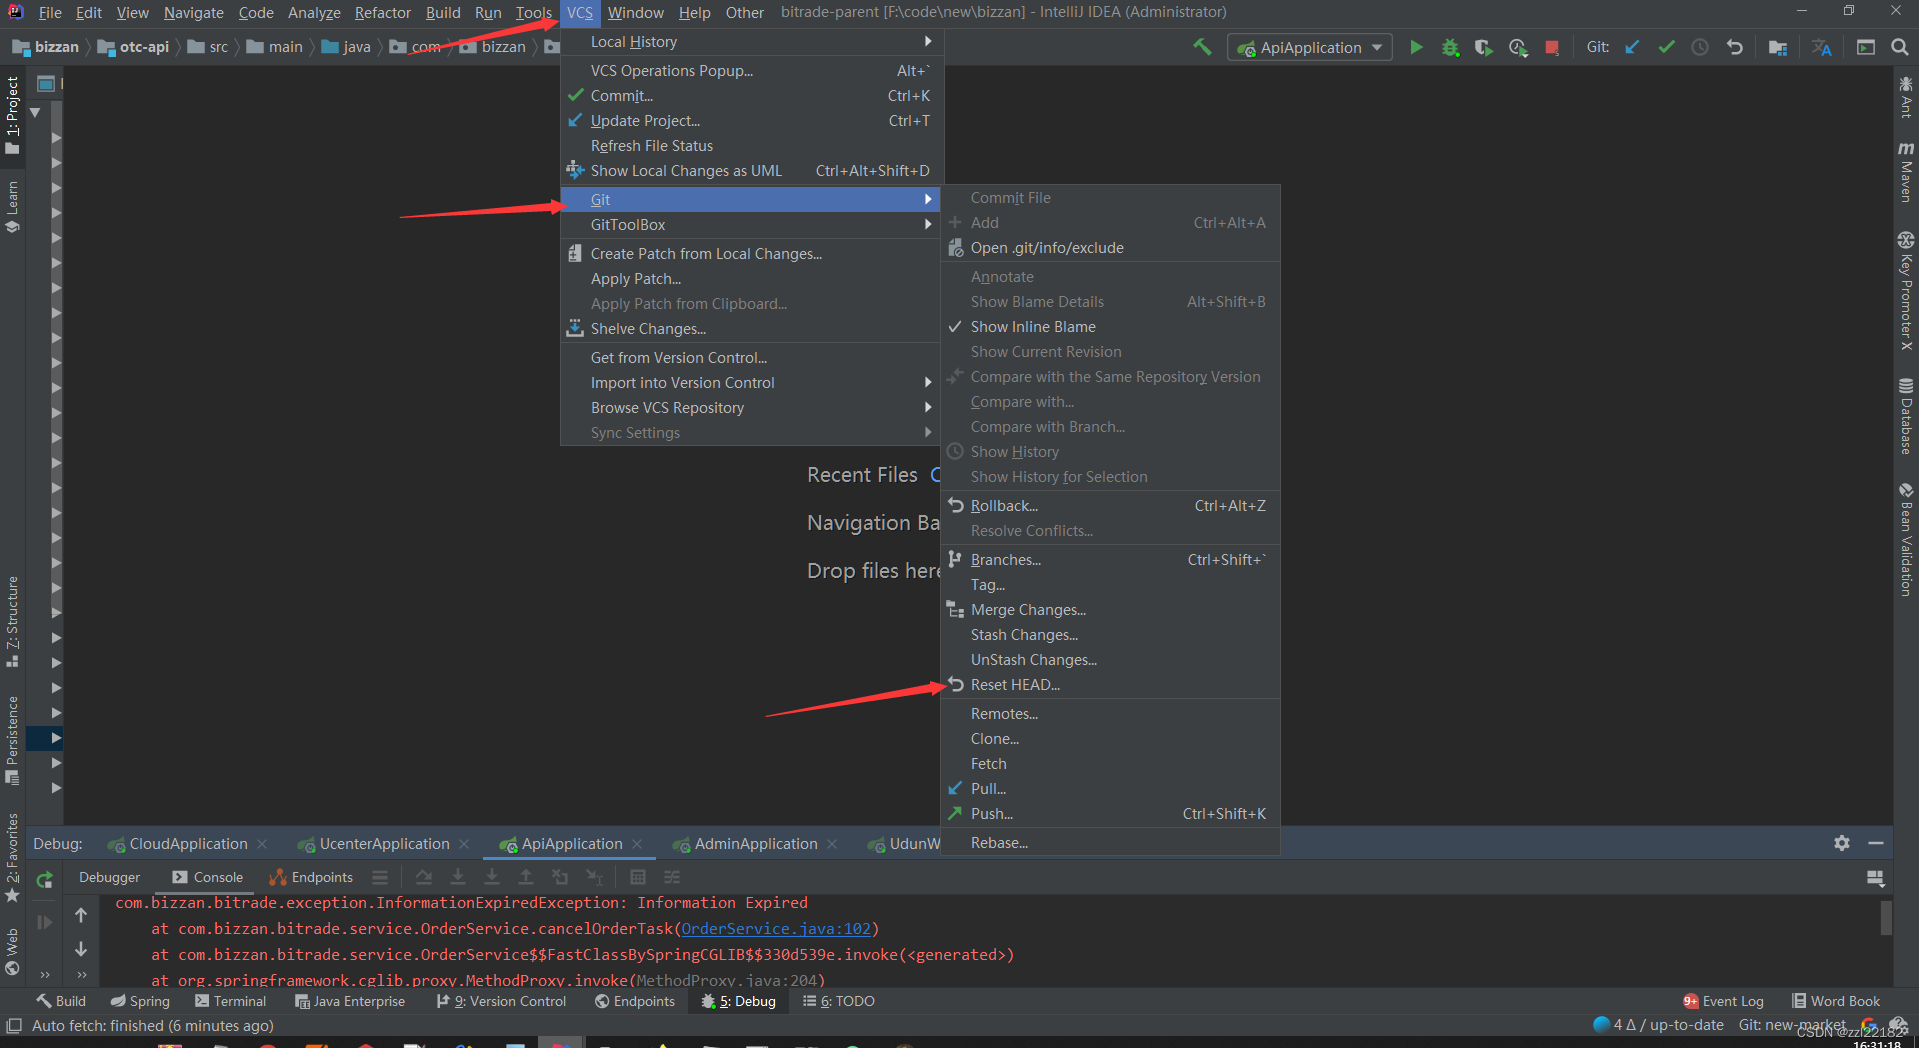Screen dimensions: 1919x1048
Task: Open the Endpoints tab in Debug panel
Action: [311, 878]
